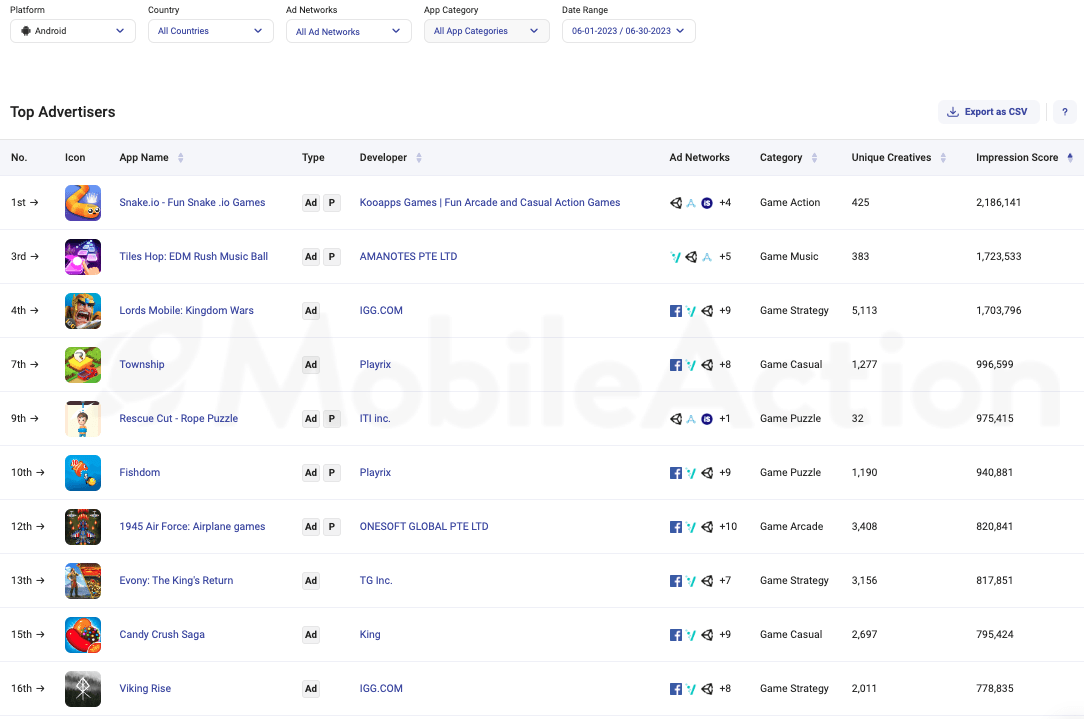
Task: Click +4 more ad networks in Snake.io row
Action: coord(725,203)
